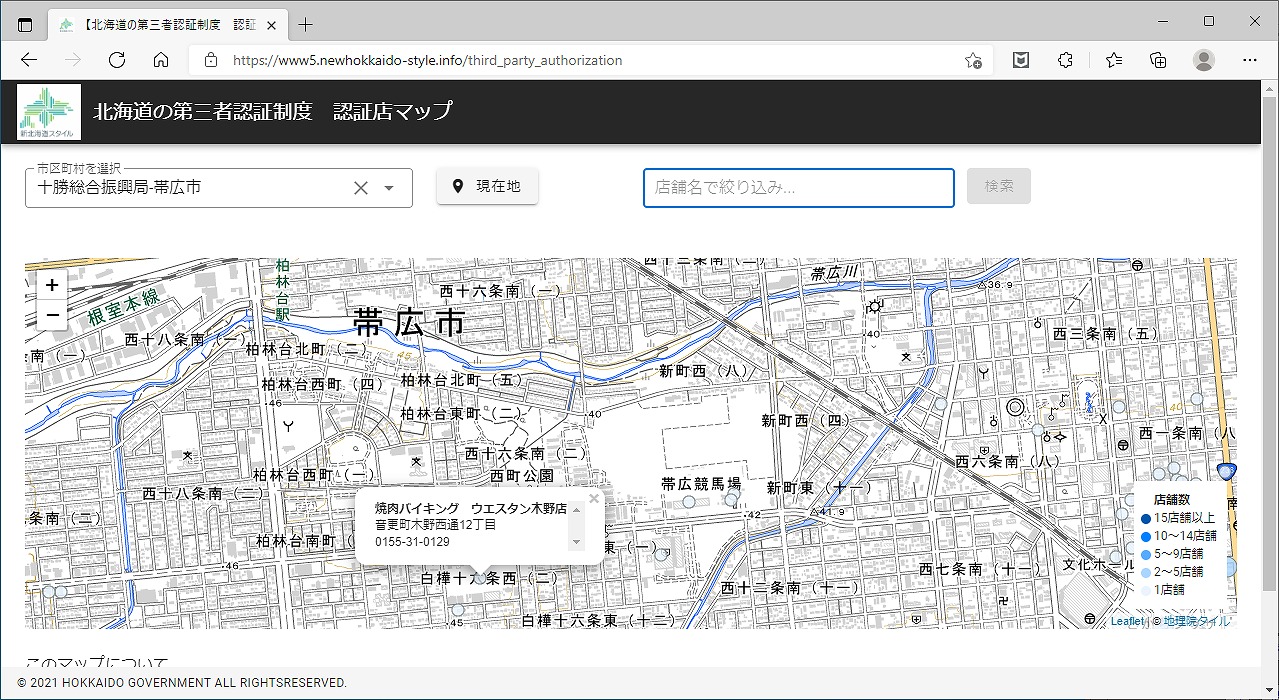The width and height of the screenshot is (1279, 700).
Task: Open the browser home page
Action: click(x=161, y=60)
